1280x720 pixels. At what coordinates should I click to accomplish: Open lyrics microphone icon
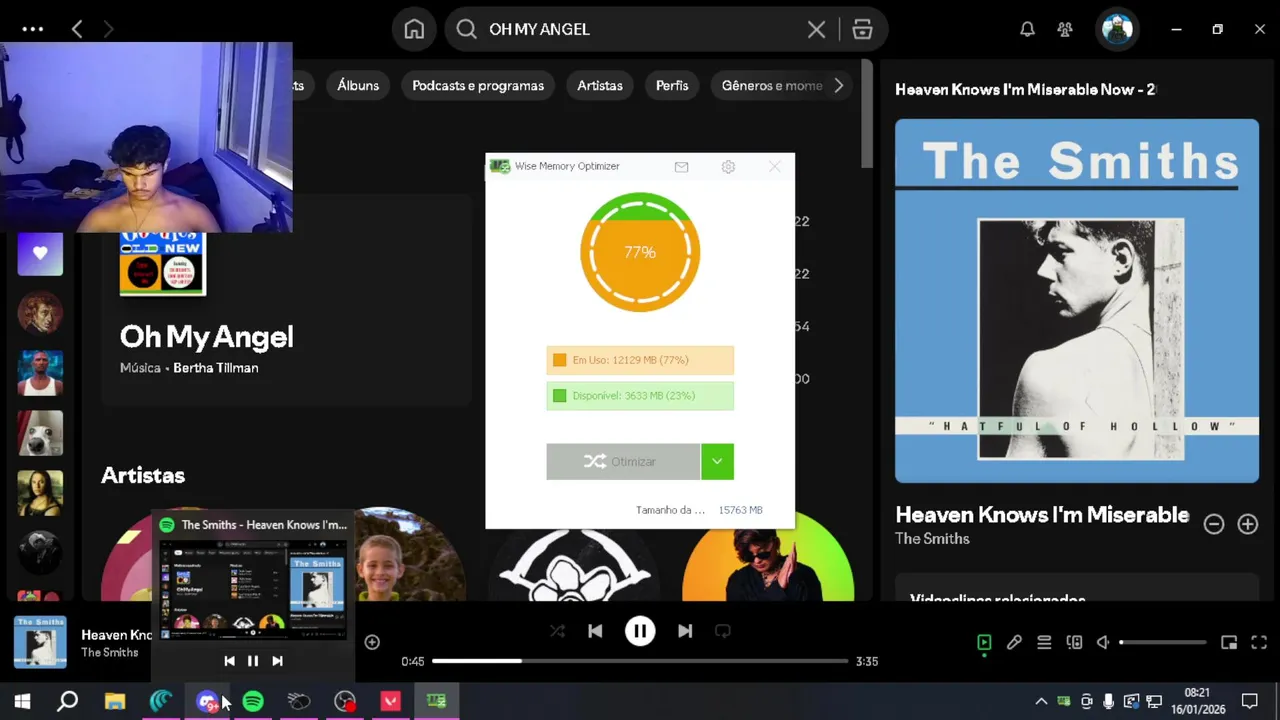(x=1014, y=642)
